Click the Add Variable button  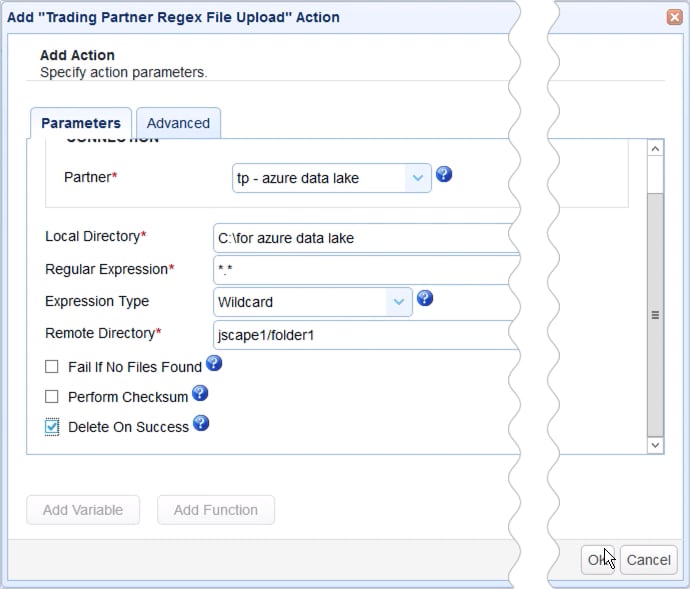pos(83,510)
